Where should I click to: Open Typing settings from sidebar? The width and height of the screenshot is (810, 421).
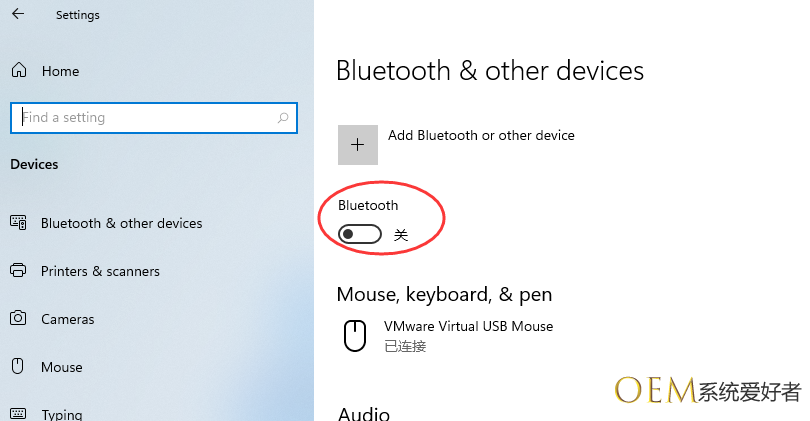coord(62,413)
